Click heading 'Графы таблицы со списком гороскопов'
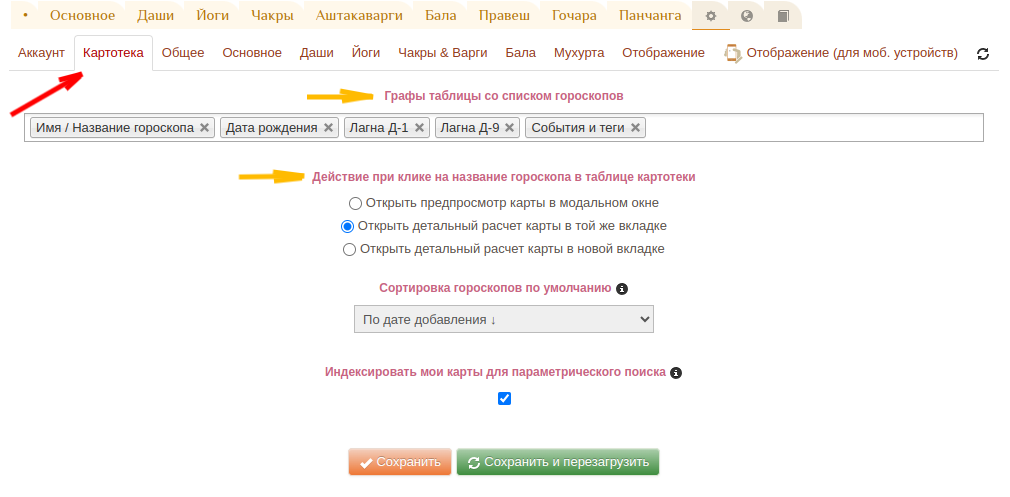 click(504, 96)
